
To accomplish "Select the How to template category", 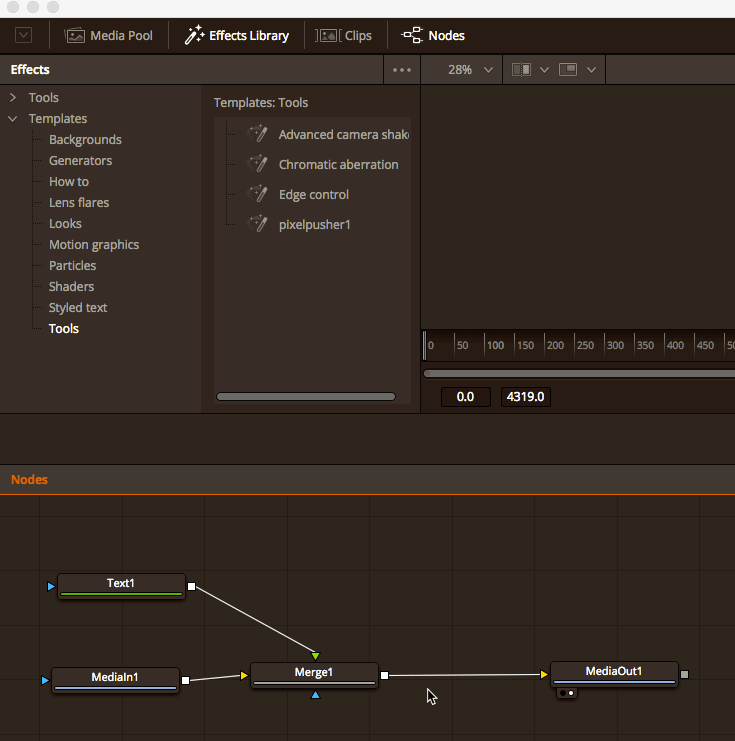I will click(69, 181).
